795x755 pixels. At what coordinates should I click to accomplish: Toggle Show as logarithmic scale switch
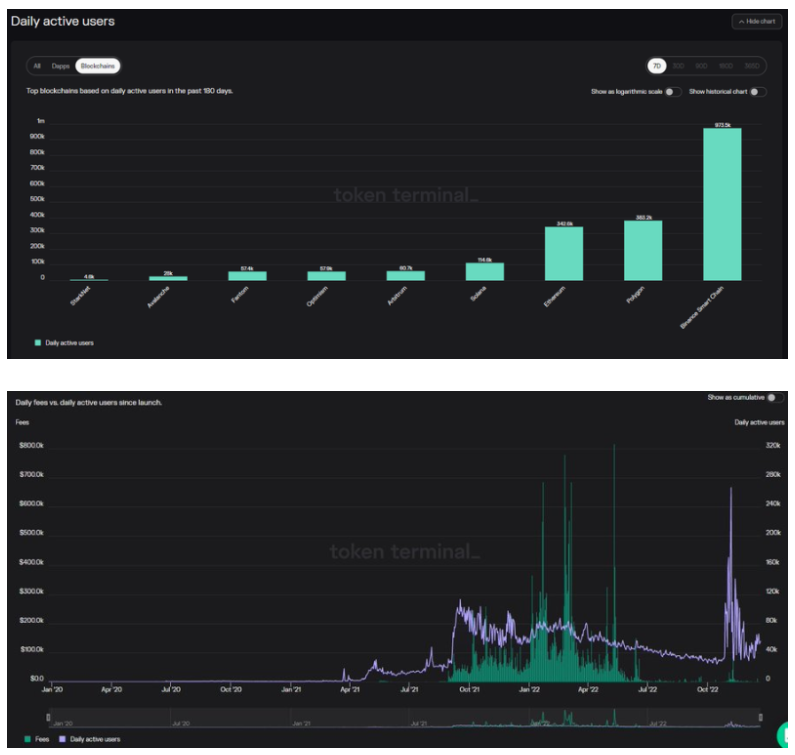coord(673,92)
